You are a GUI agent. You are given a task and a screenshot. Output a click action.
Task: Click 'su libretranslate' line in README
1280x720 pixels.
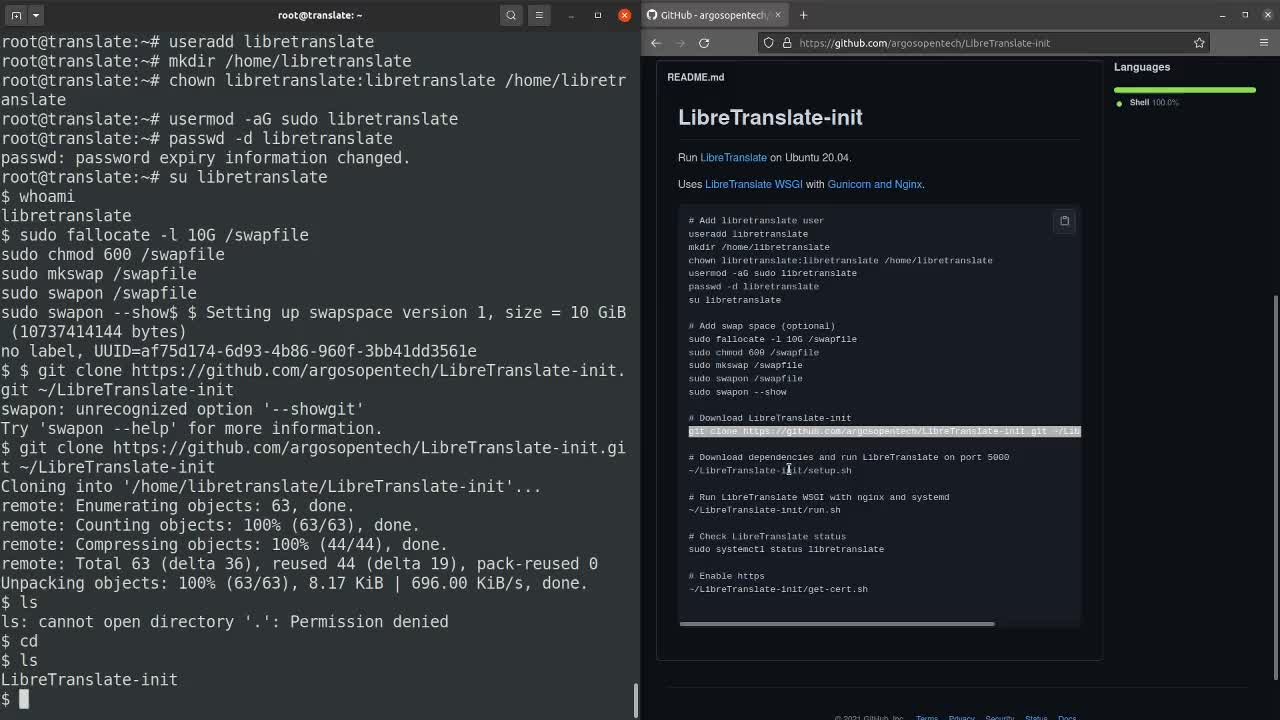734,300
